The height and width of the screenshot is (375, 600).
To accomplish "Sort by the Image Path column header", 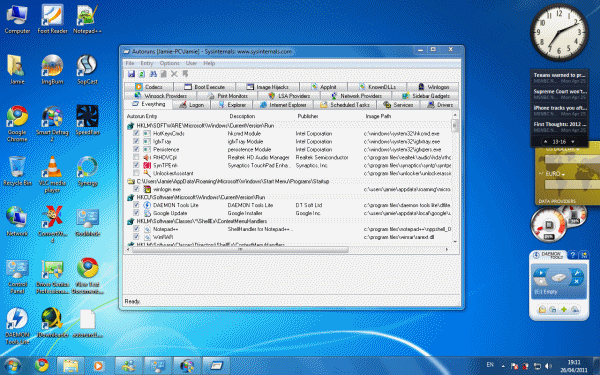I will [378, 116].
